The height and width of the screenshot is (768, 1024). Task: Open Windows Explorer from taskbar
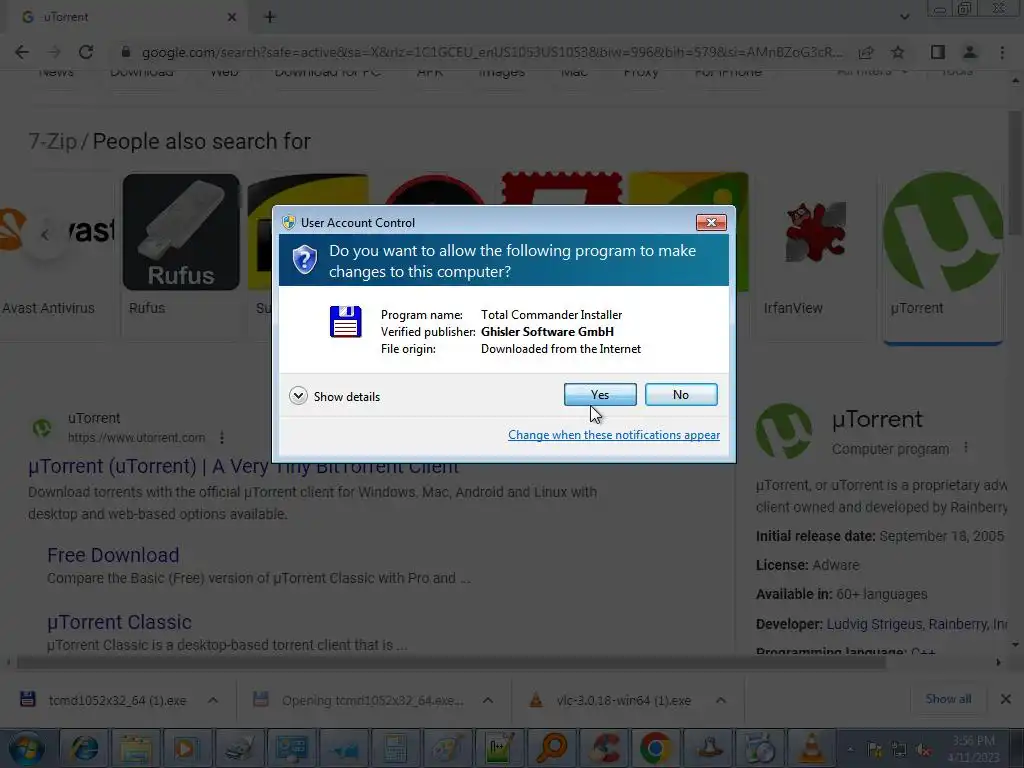[x=135, y=748]
